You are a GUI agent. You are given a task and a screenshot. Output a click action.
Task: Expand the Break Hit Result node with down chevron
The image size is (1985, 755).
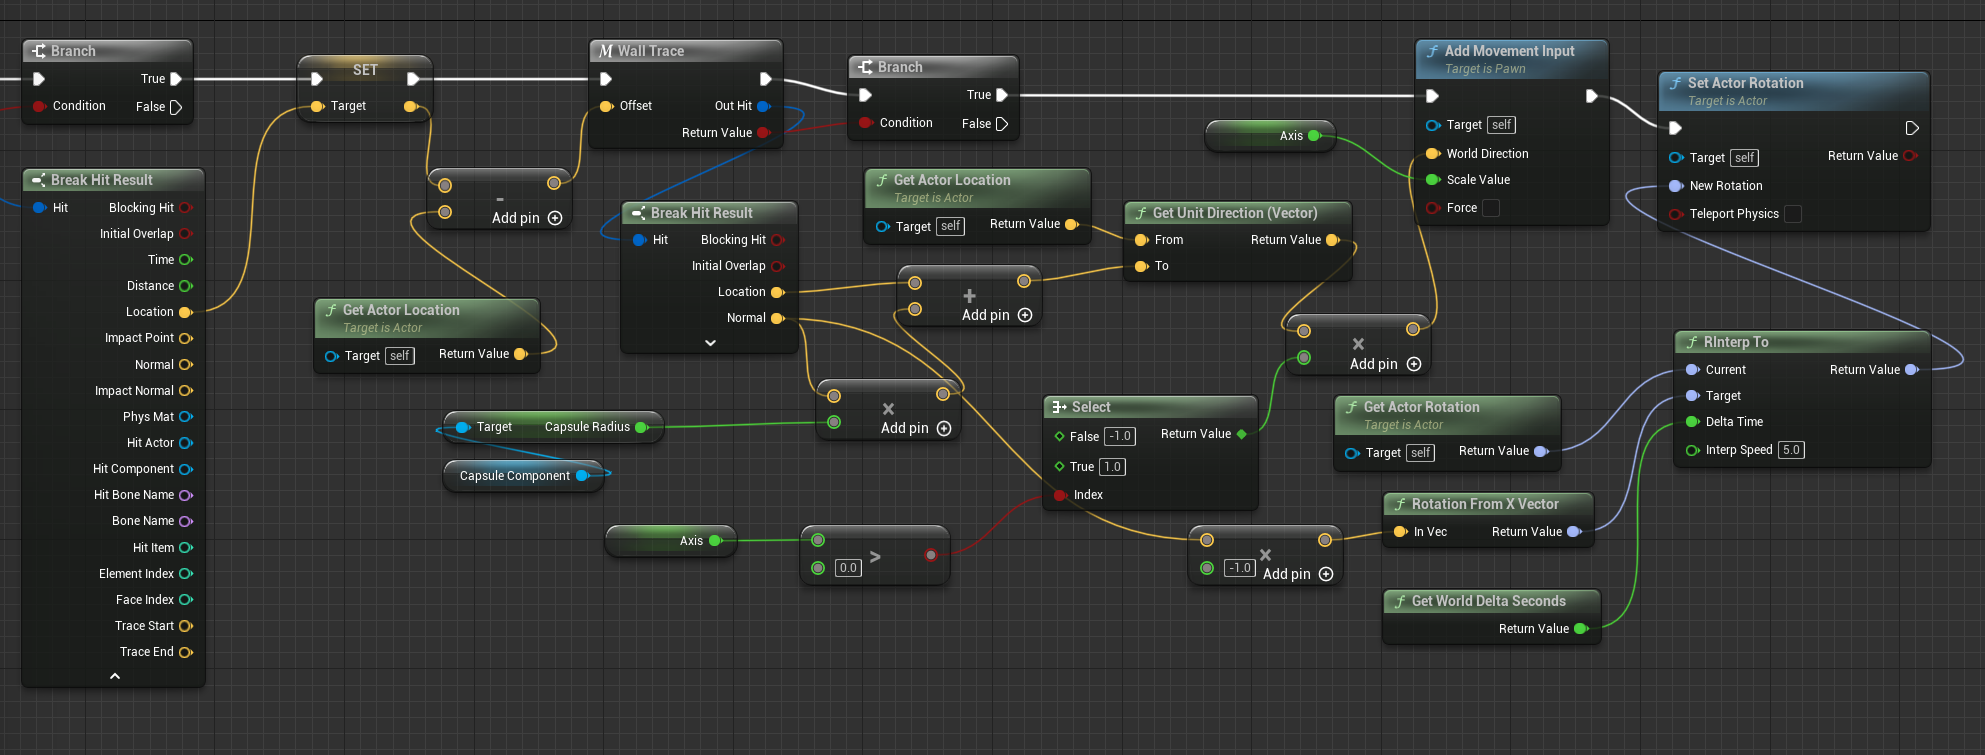[x=710, y=343]
